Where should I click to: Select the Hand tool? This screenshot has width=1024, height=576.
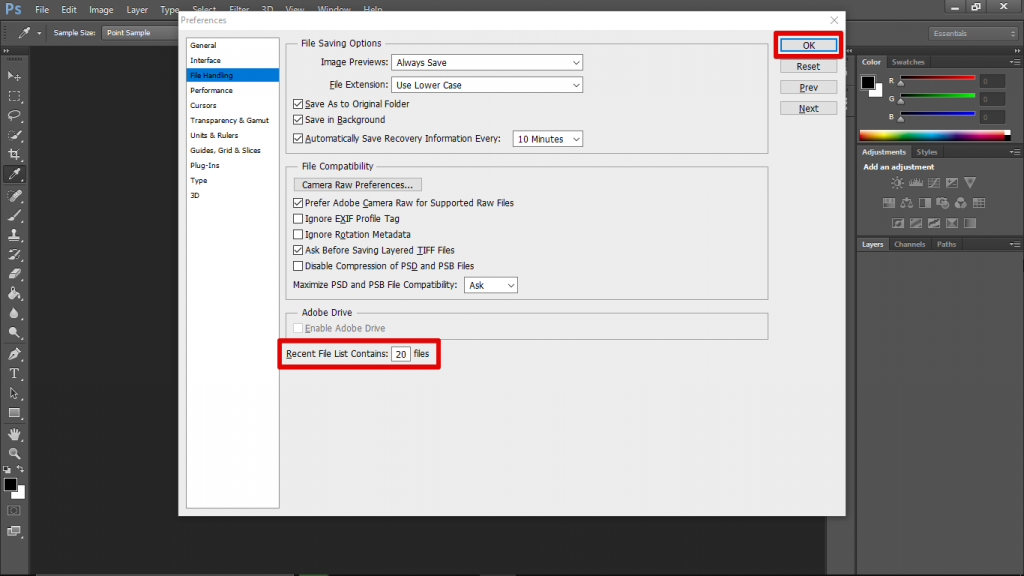tap(14, 434)
